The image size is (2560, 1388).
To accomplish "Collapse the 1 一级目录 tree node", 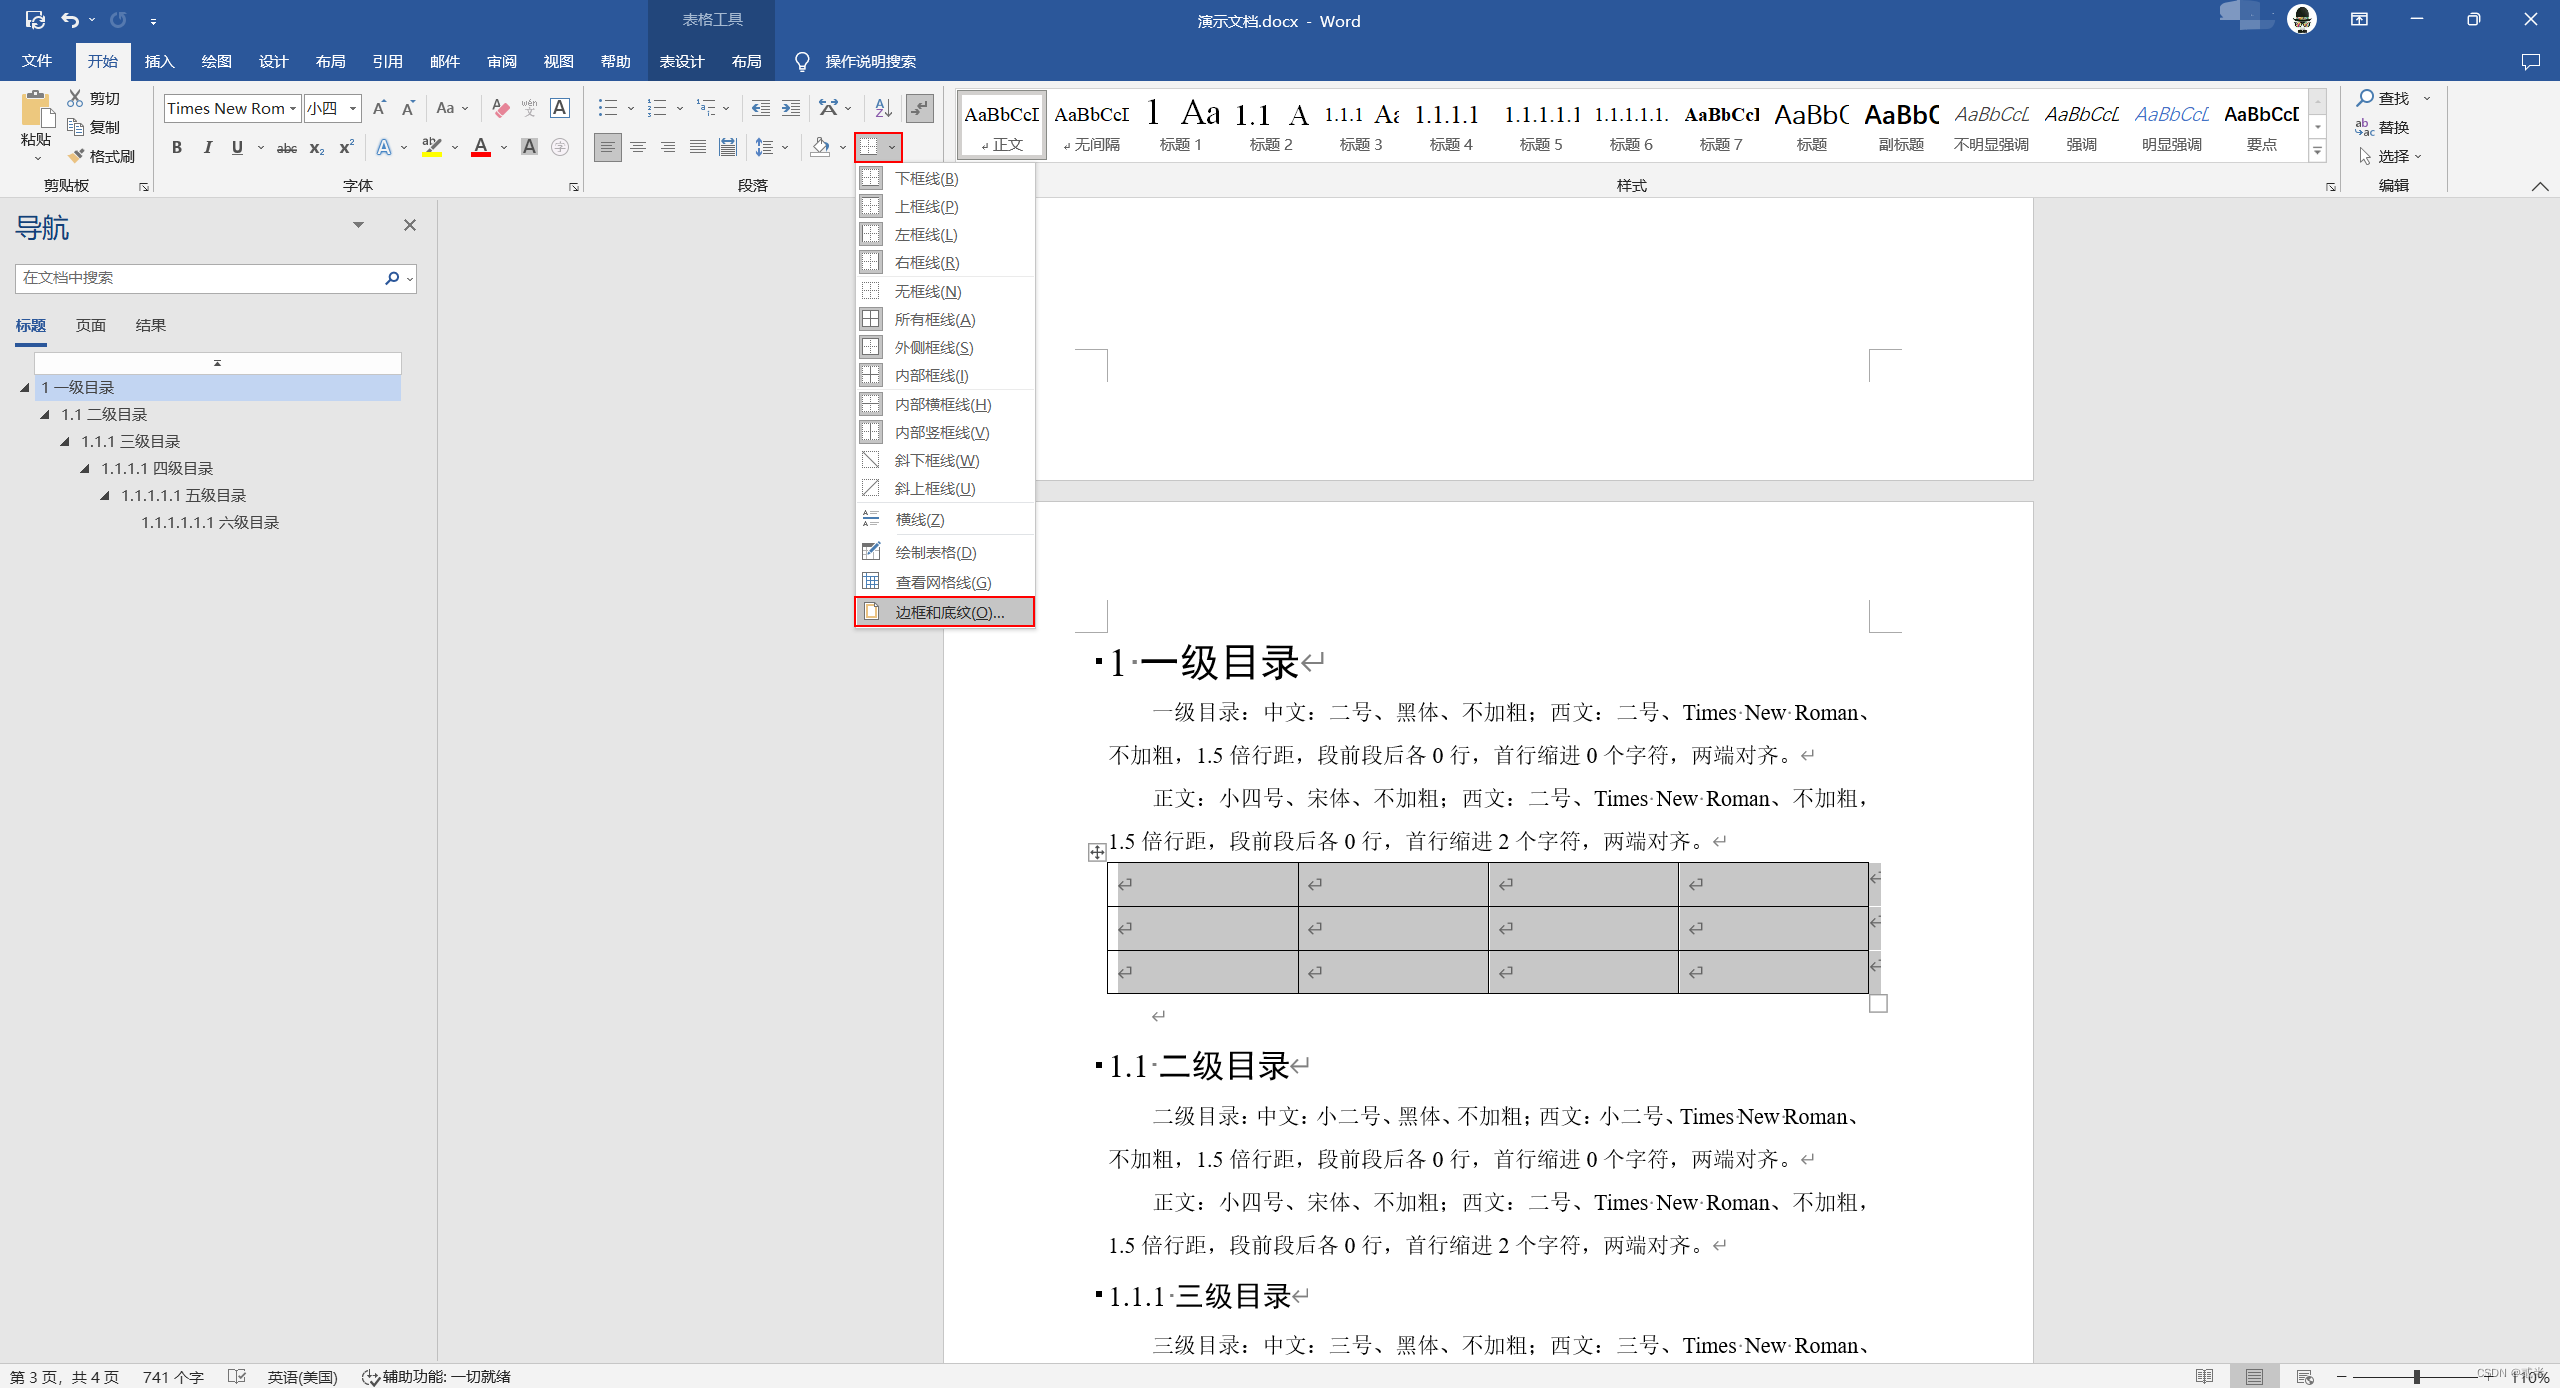I will point(25,388).
